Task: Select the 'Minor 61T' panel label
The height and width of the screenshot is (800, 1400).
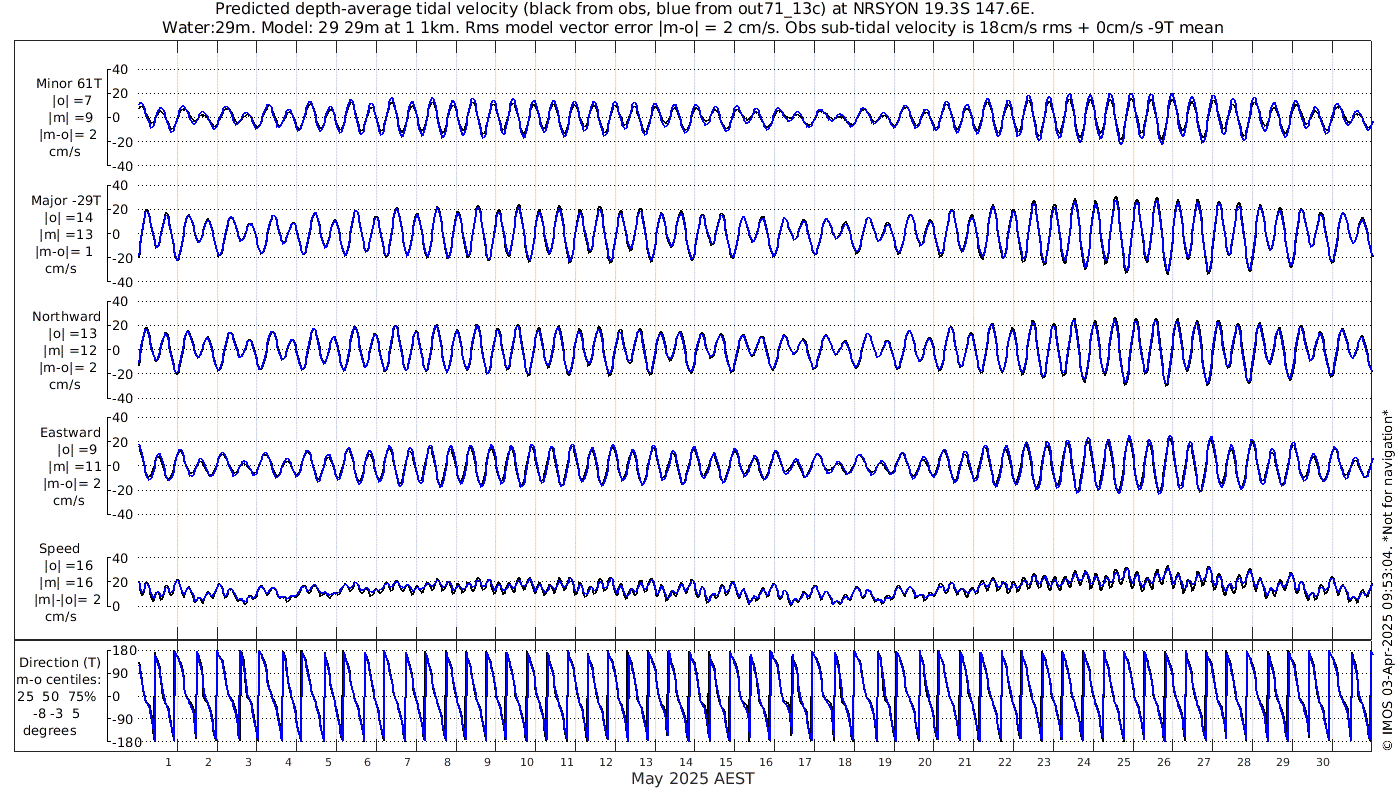Action: click(68, 84)
